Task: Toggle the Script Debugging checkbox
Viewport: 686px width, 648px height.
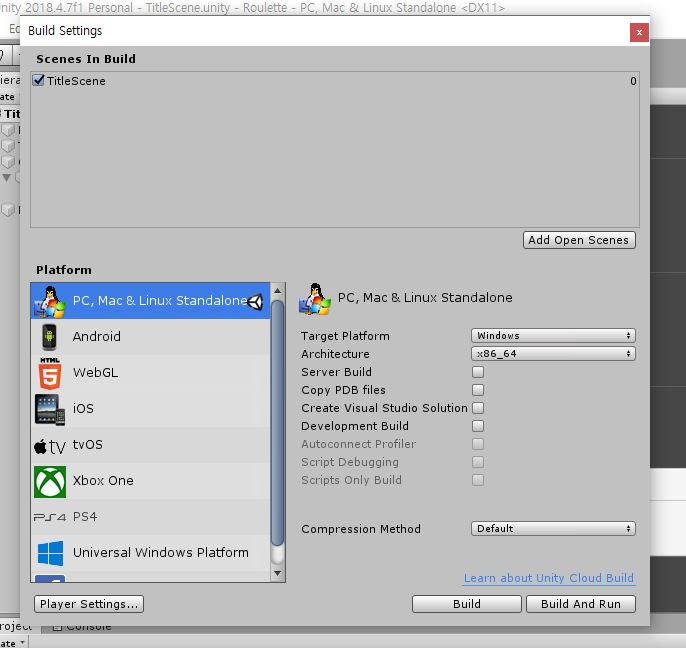Action: tap(478, 462)
